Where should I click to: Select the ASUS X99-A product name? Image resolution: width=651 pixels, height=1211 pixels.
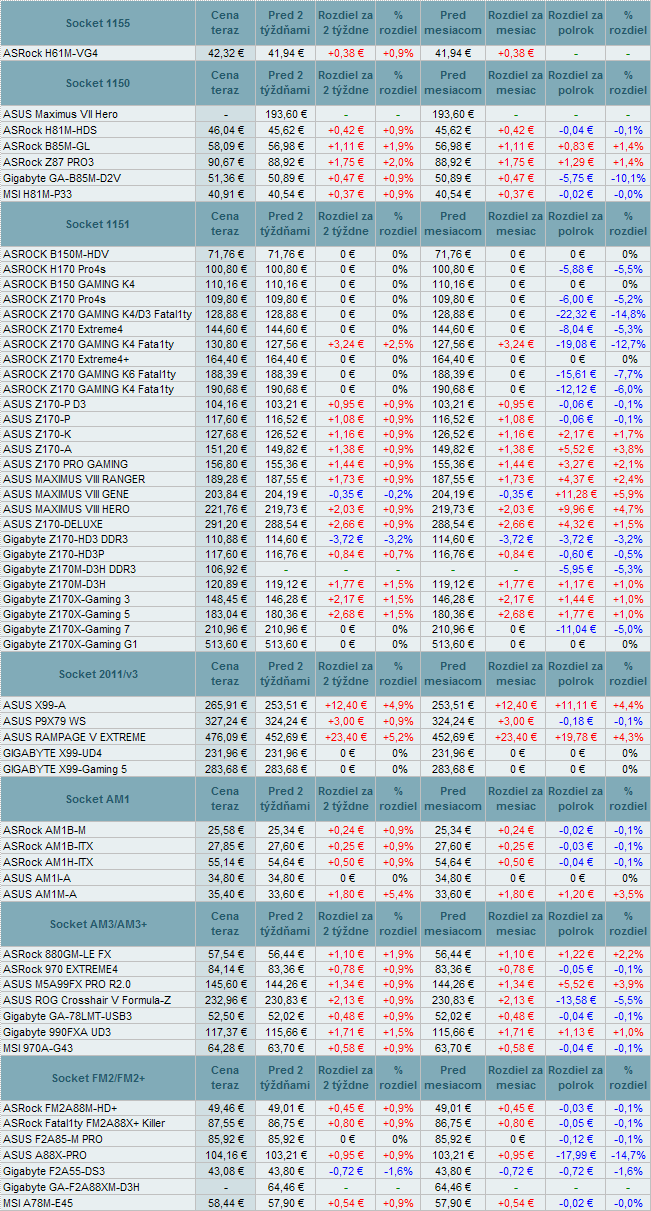tap(35, 705)
